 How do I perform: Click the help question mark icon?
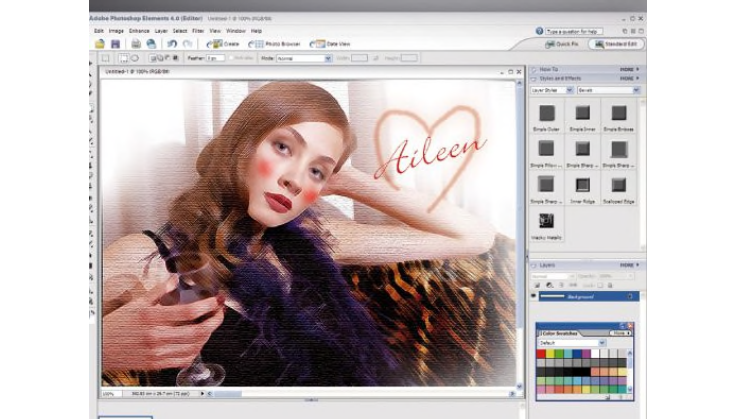pyautogui.click(x=539, y=31)
